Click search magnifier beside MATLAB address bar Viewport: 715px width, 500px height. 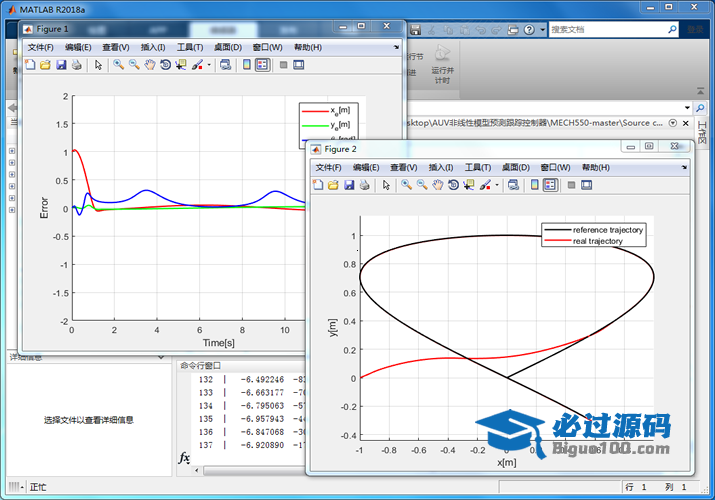click(700, 108)
